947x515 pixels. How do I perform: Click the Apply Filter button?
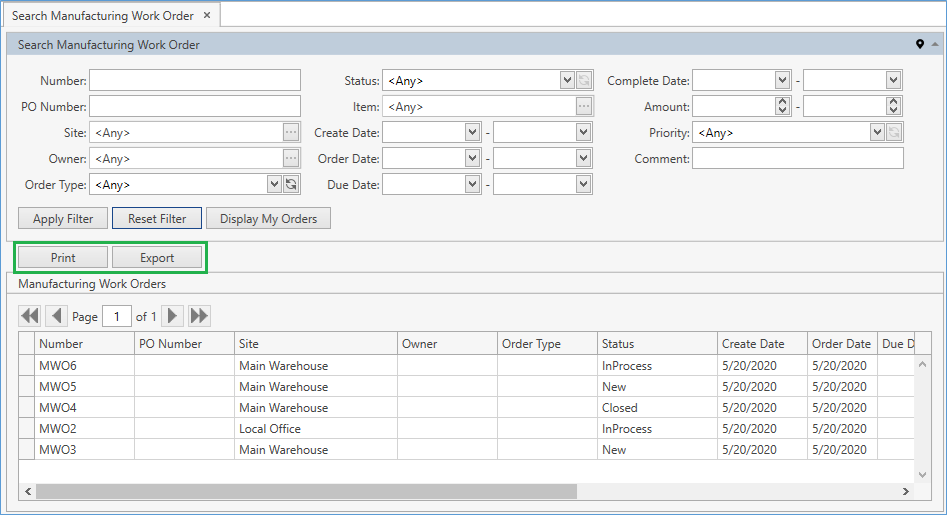pos(63,218)
